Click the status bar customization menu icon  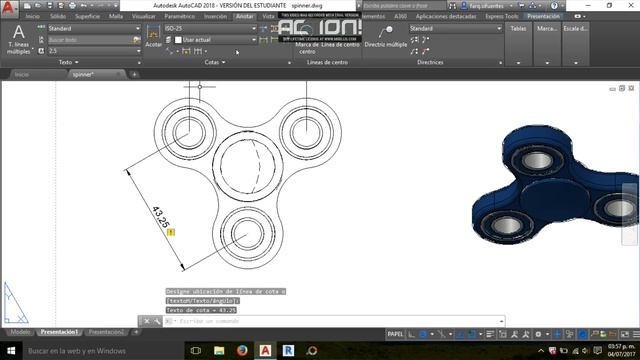click(636, 334)
